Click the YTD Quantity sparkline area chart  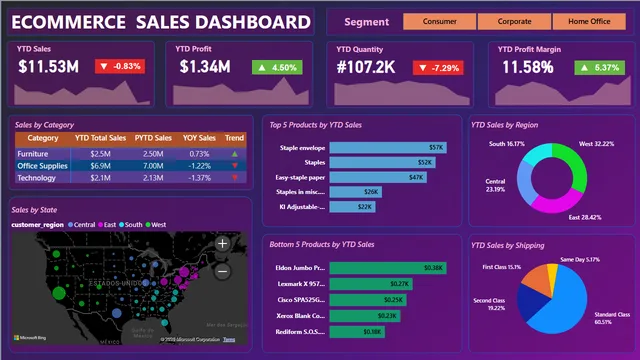[x=402, y=93]
